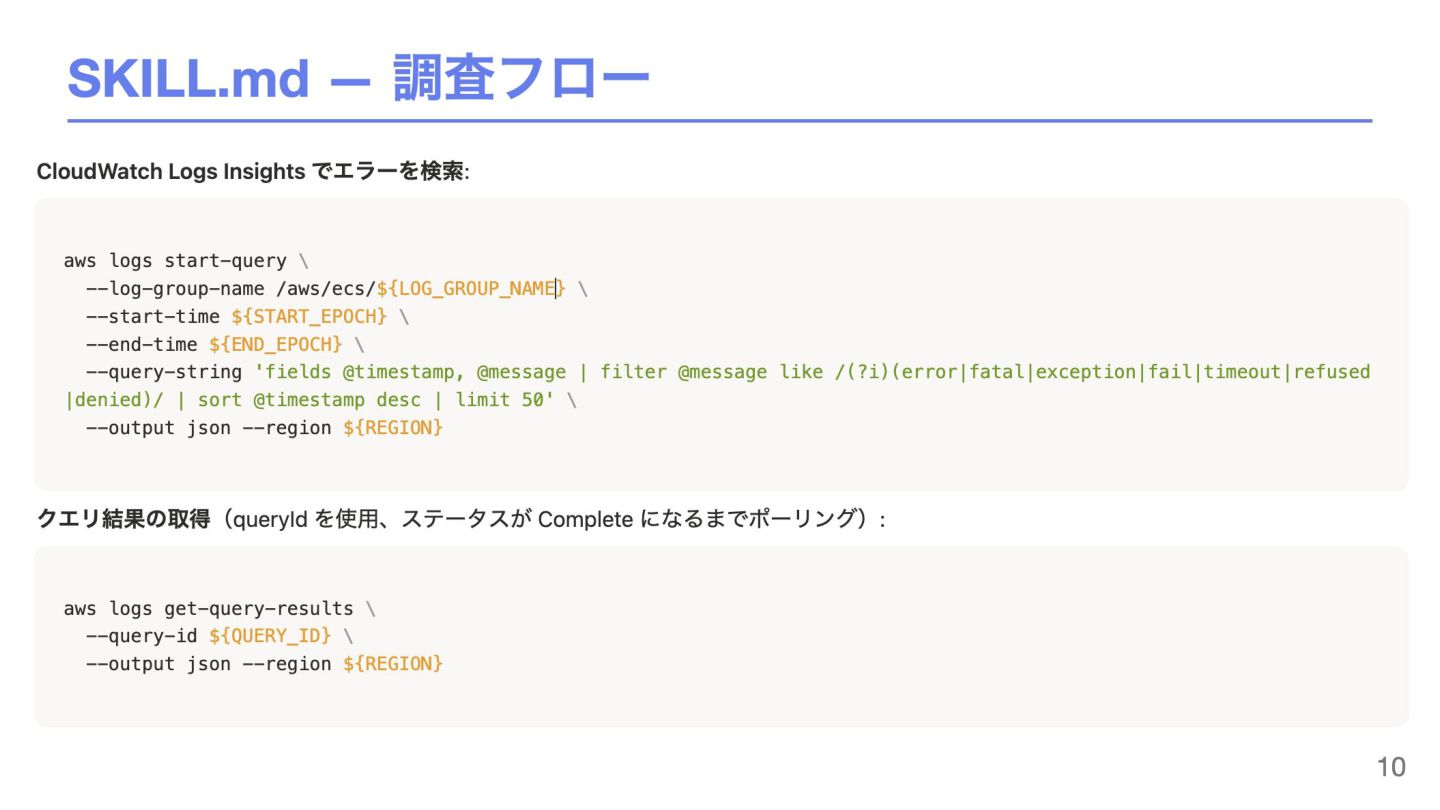Click the --query-string option text
1440x810 pixels.
coord(164,372)
